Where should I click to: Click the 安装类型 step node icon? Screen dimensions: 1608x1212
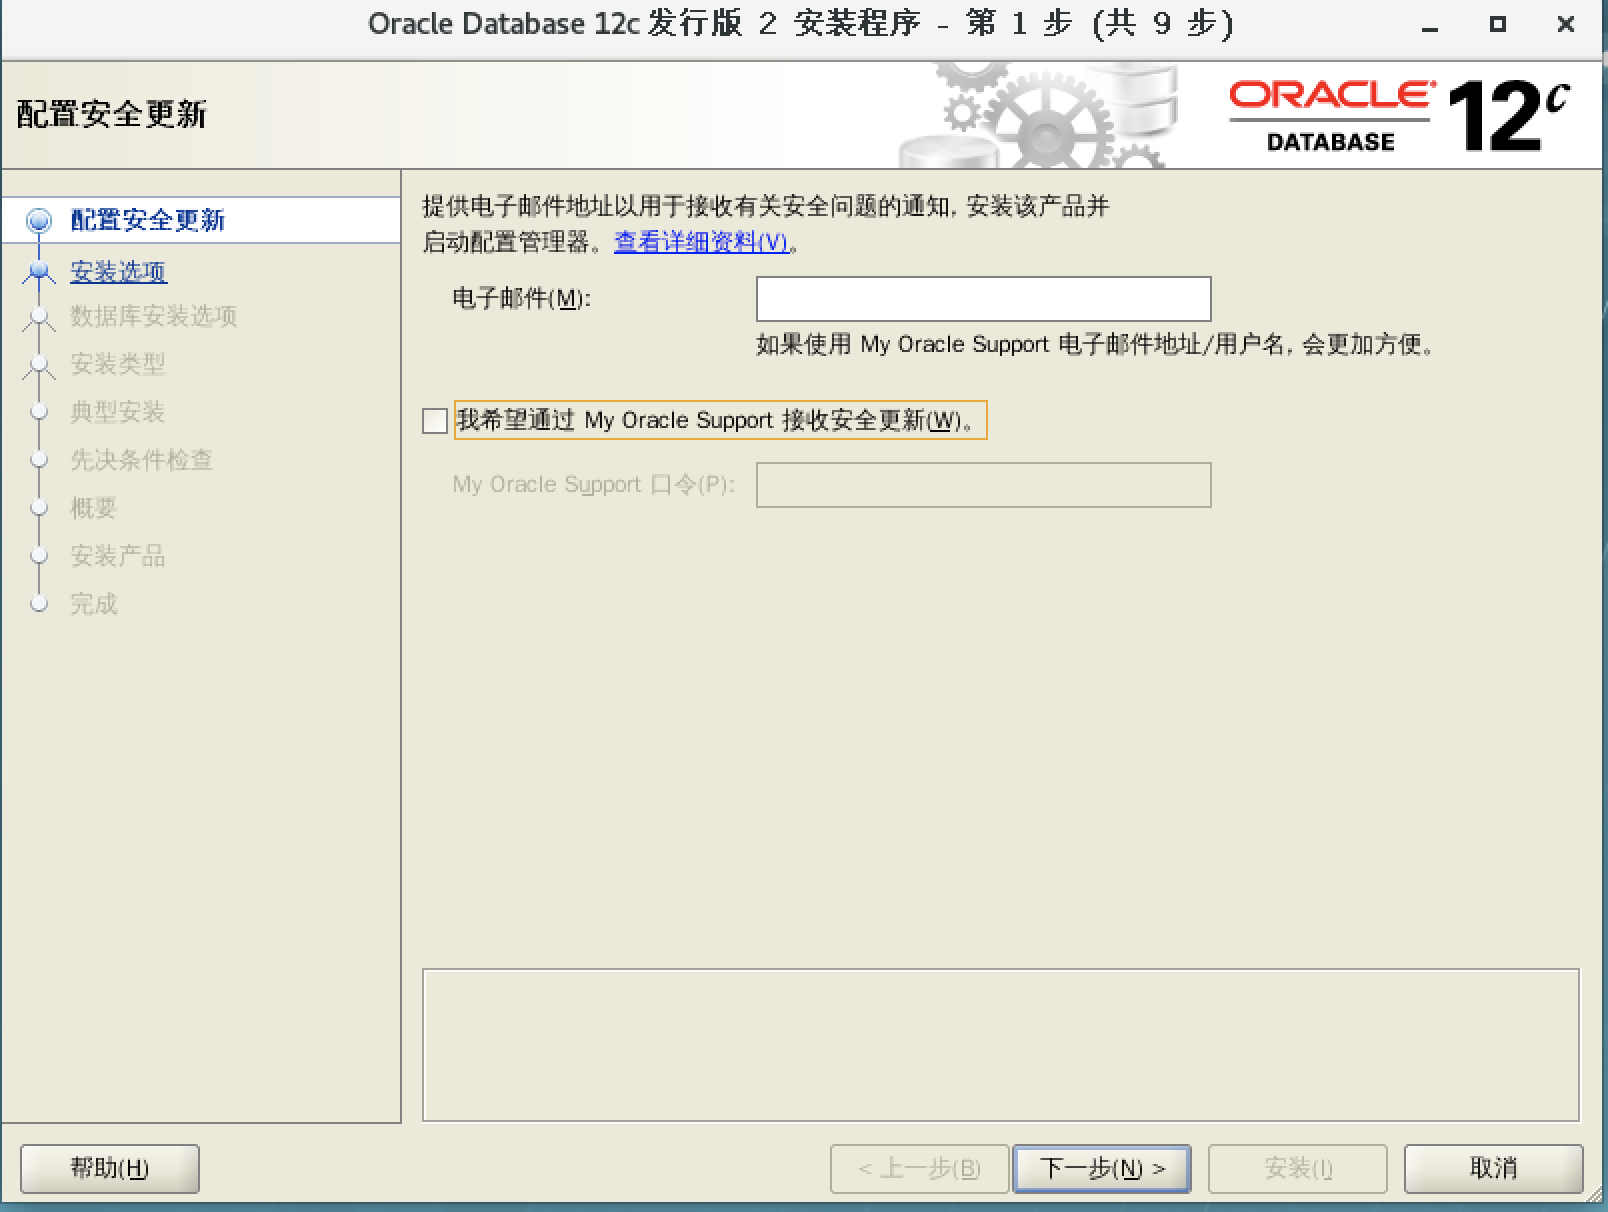(x=38, y=365)
